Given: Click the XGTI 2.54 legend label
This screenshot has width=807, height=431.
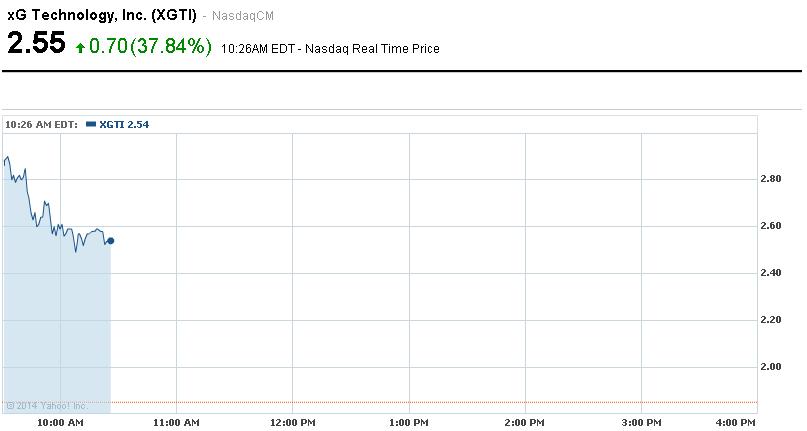Looking at the screenshot, I should click(124, 124).
